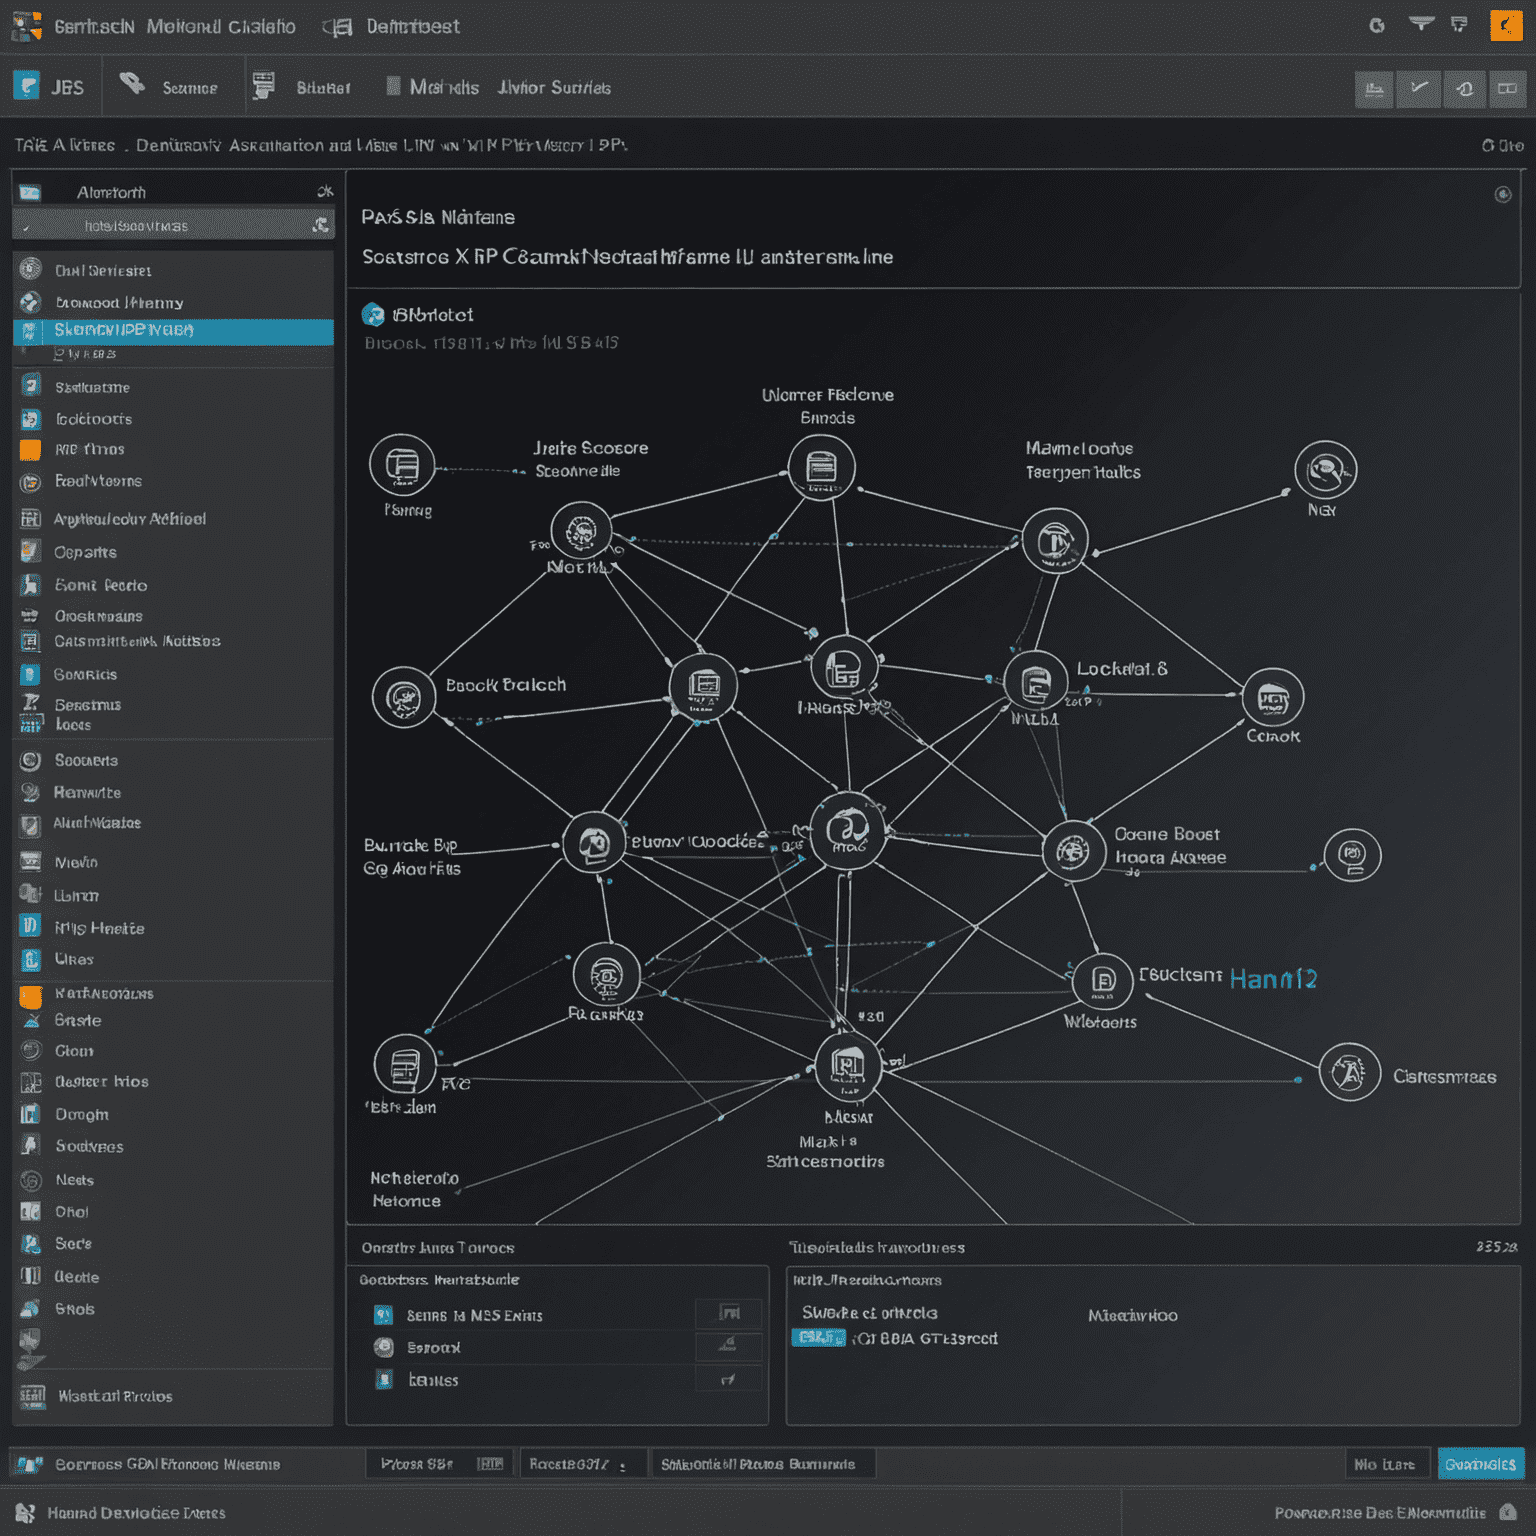The height and width of the screenshot is (1536, 1536).
Task: Click the blue Guodnigles button
Action: coord(1481,1464)
